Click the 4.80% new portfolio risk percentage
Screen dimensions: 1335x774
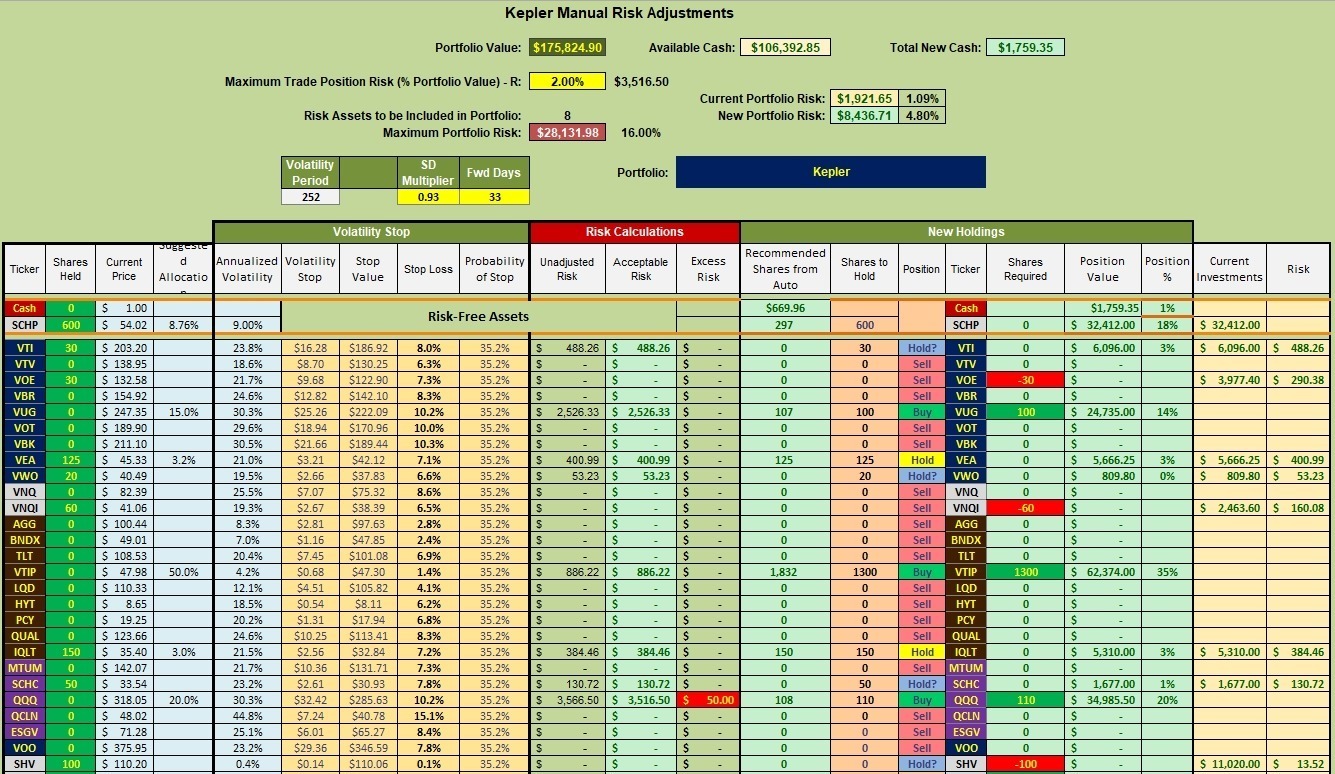922,116
